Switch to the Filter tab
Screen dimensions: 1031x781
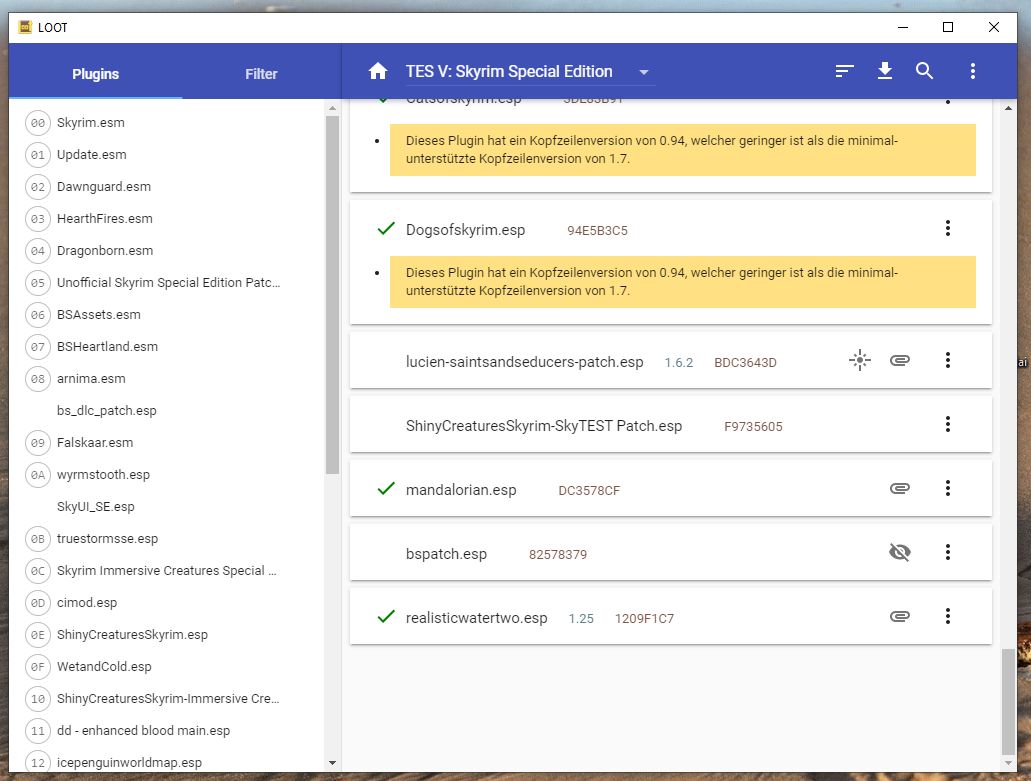[x=261, y=74]
